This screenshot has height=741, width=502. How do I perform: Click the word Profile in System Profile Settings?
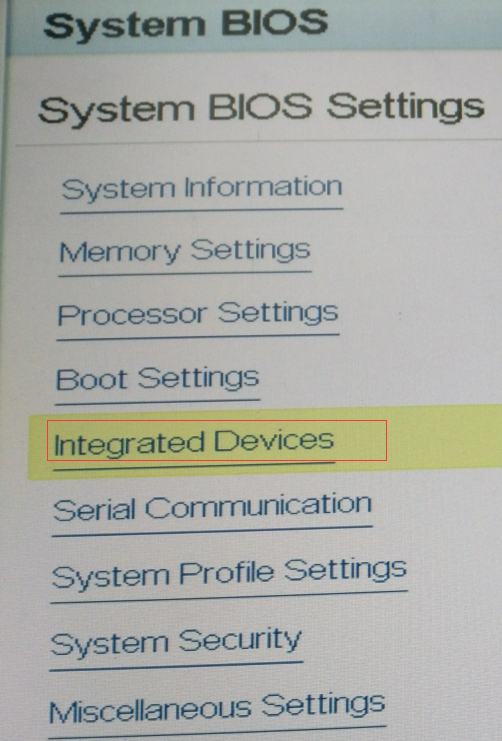pyautogui.click(x=226, y=573)
